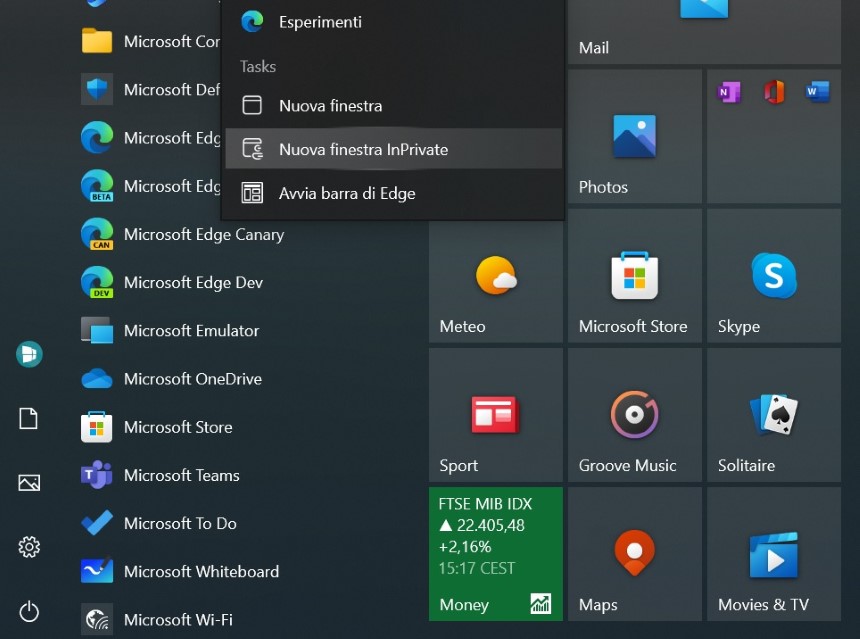
Task: Open the Photos tile
Action: pyautogui.click(x=635, y=137)
